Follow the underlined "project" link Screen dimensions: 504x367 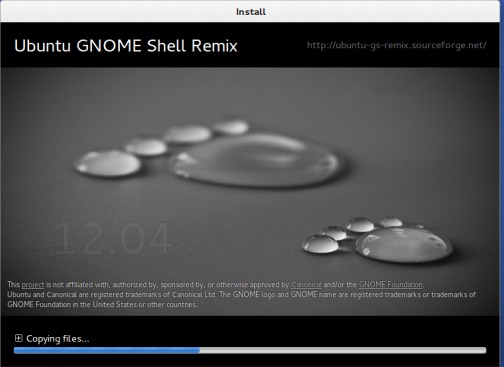pos(33,285)
